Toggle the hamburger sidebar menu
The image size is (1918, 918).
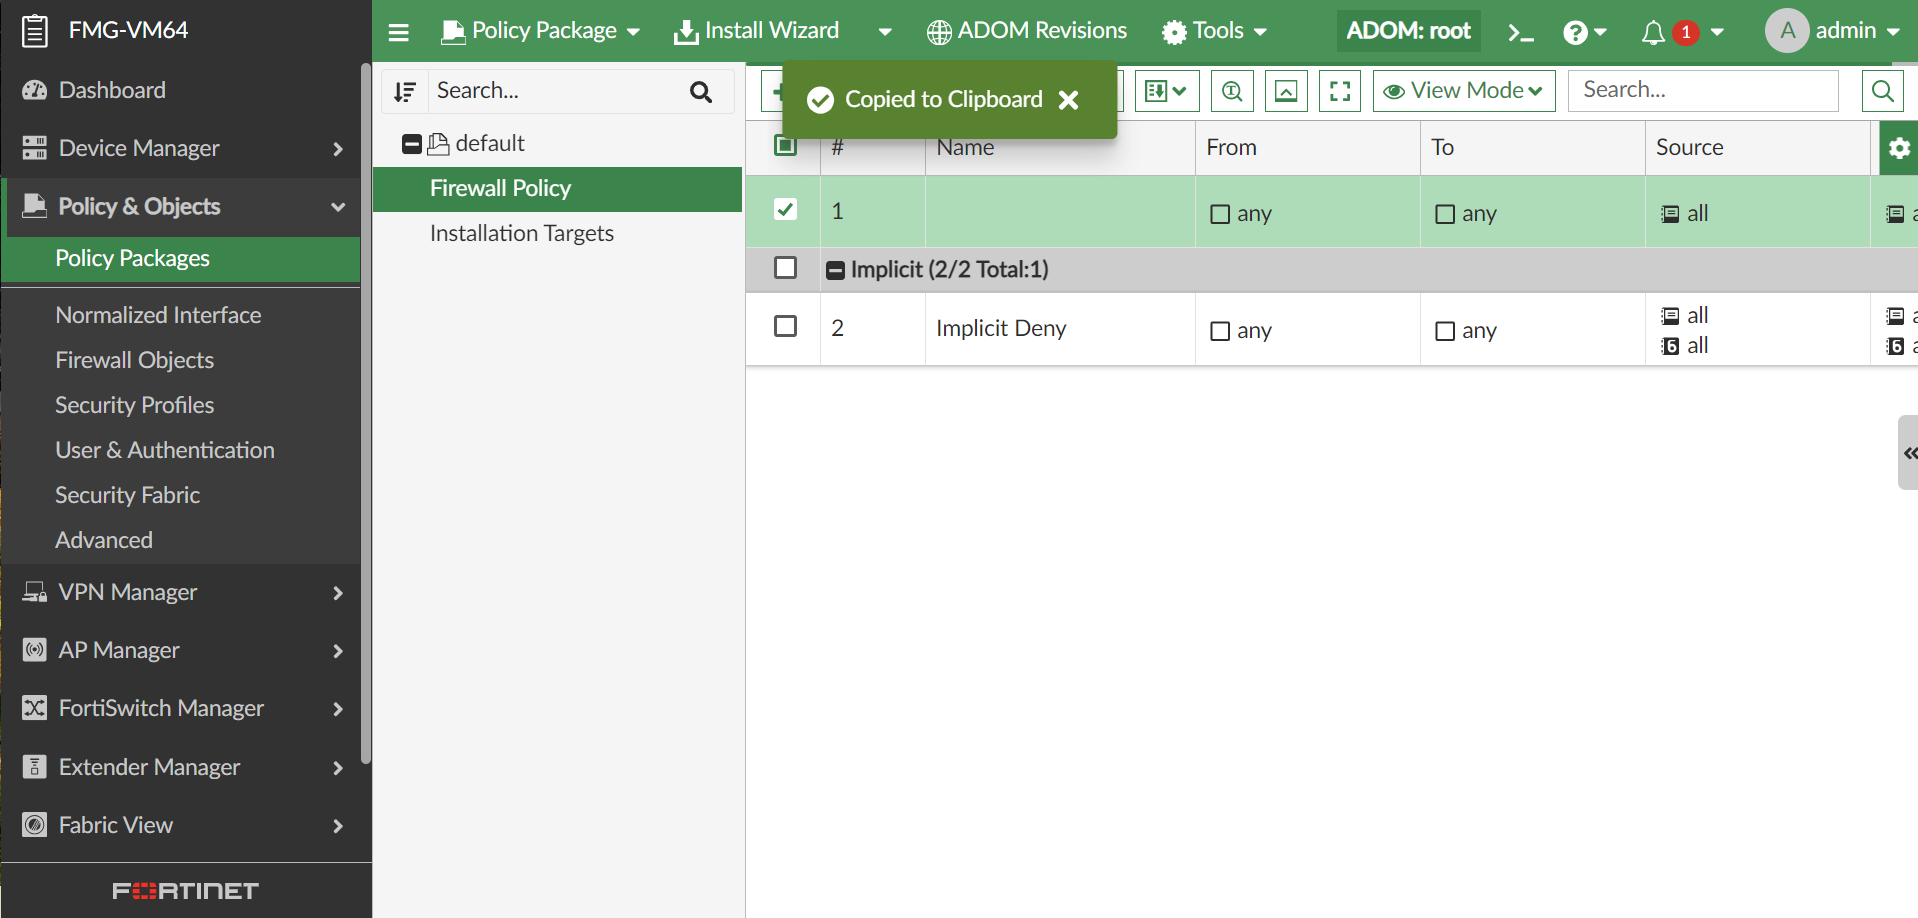pyautogui.click(x=398, y=33)
